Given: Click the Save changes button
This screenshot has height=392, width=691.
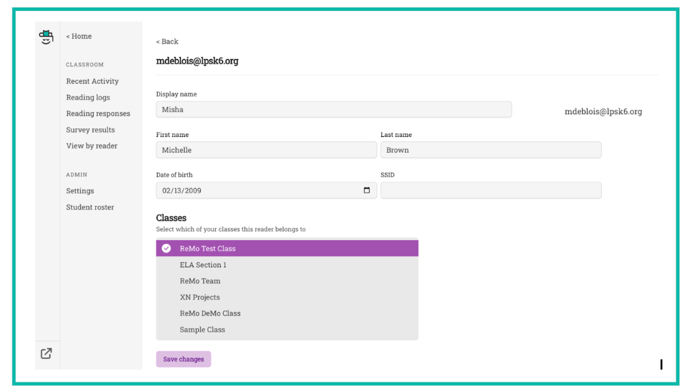Looking at the screenshot, I should click(183, 359).
